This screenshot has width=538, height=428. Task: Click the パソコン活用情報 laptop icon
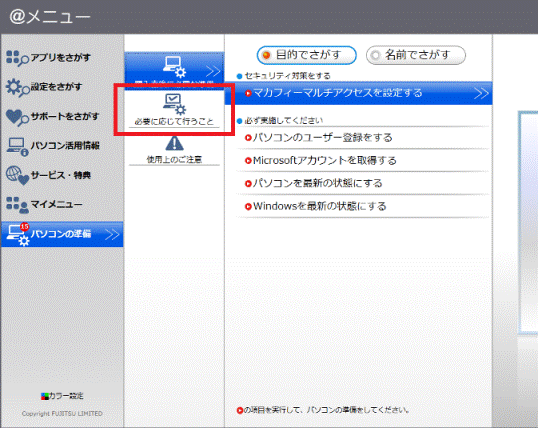[x=17, y=147]
